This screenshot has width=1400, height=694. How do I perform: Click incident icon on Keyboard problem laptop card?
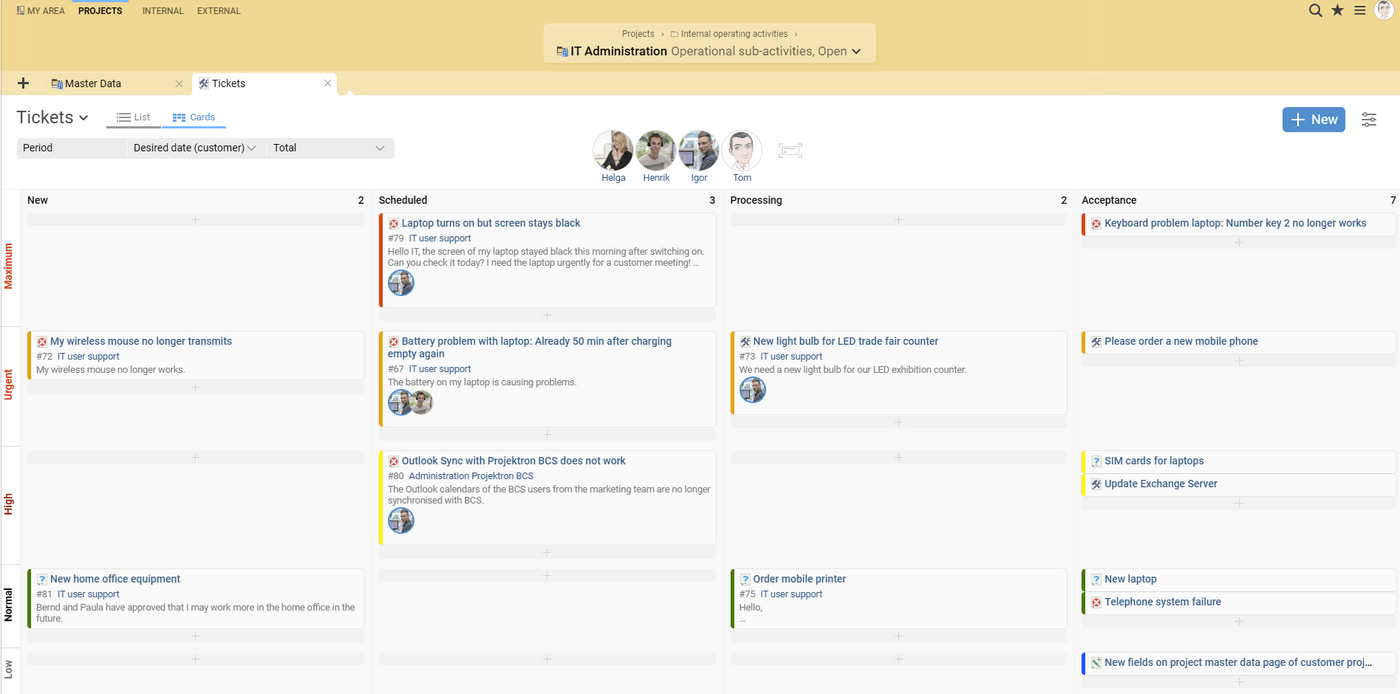pos(1096,224)
